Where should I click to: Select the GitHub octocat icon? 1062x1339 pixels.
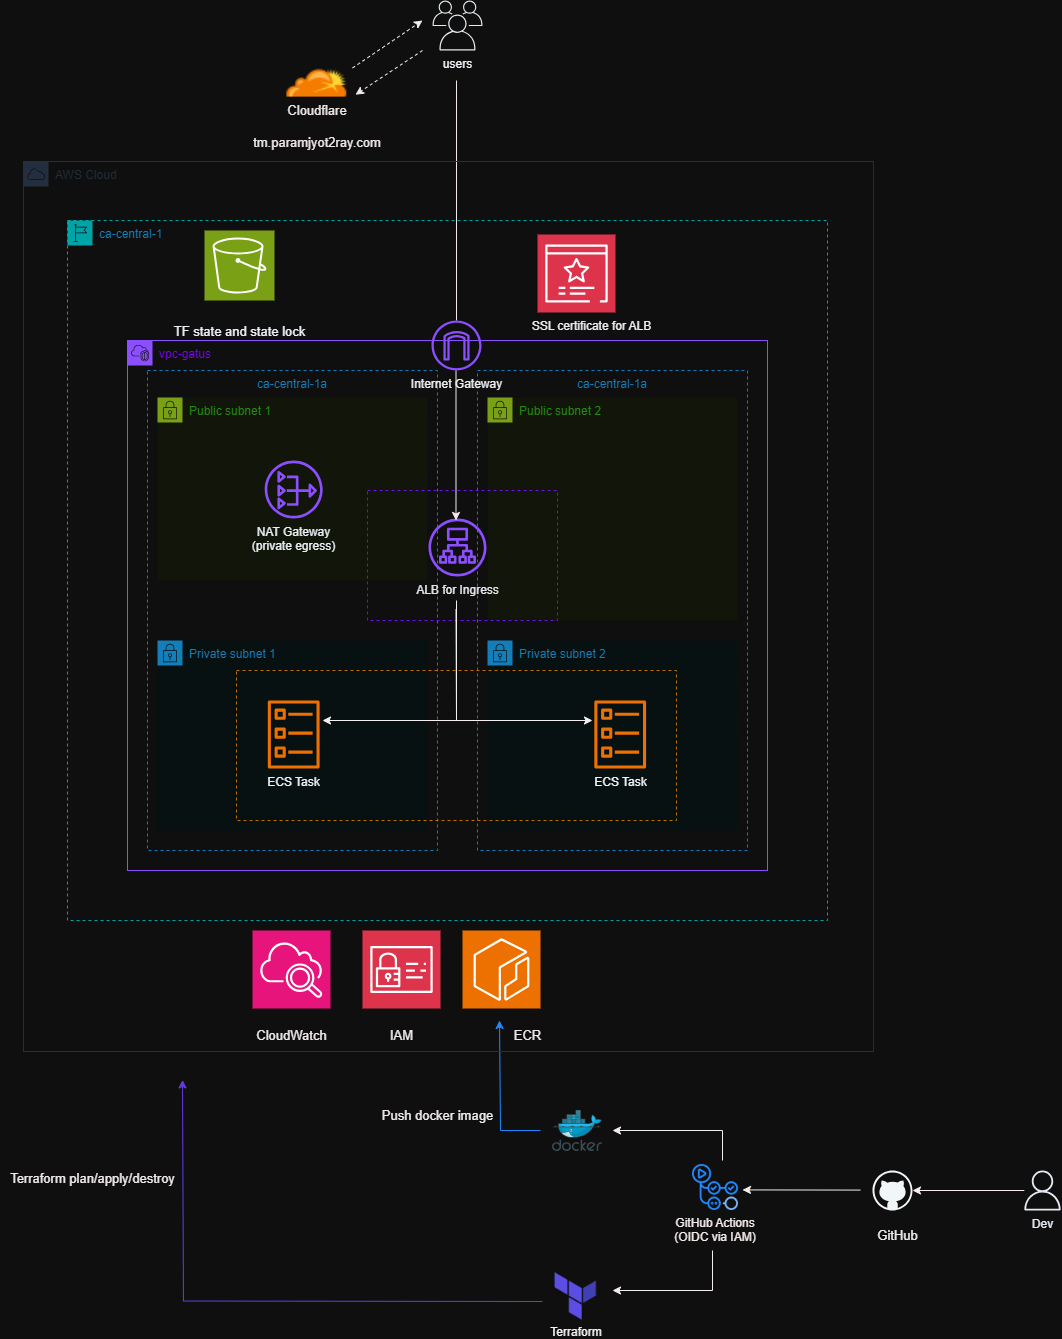pyautogui.click(x=892, y=1191)
